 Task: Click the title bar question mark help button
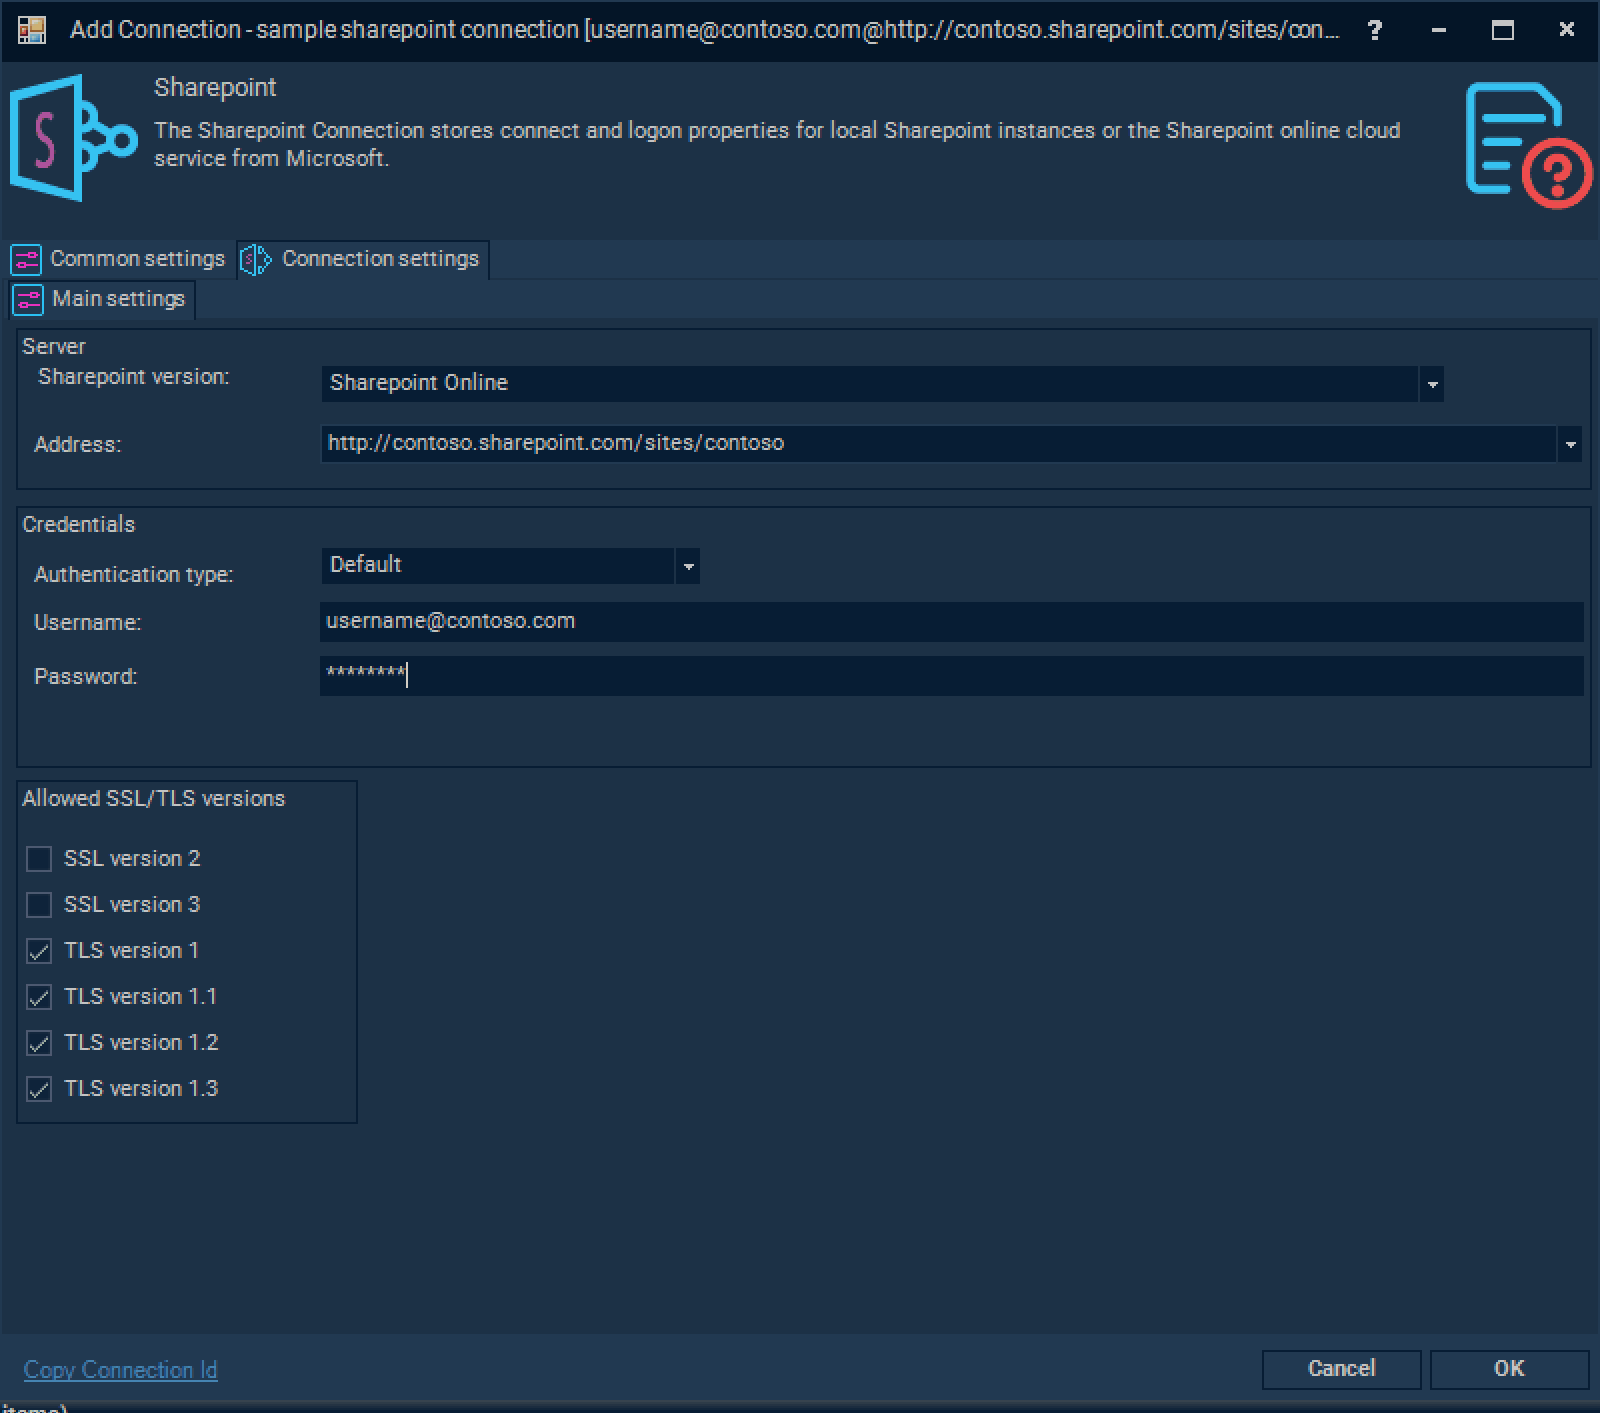[x=1375, y=30]
